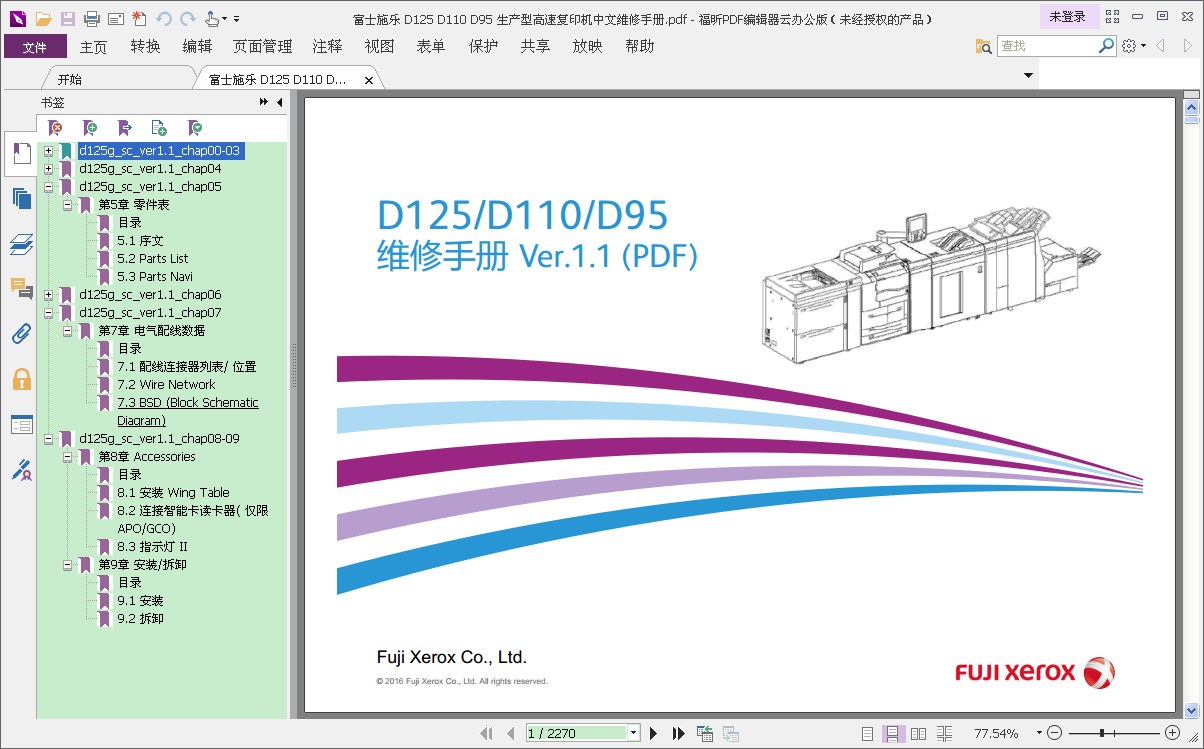Open bookmark 8.1 安装 Wing Table
The height and width of the screenshot is (749, 1204).
[173, 493]
